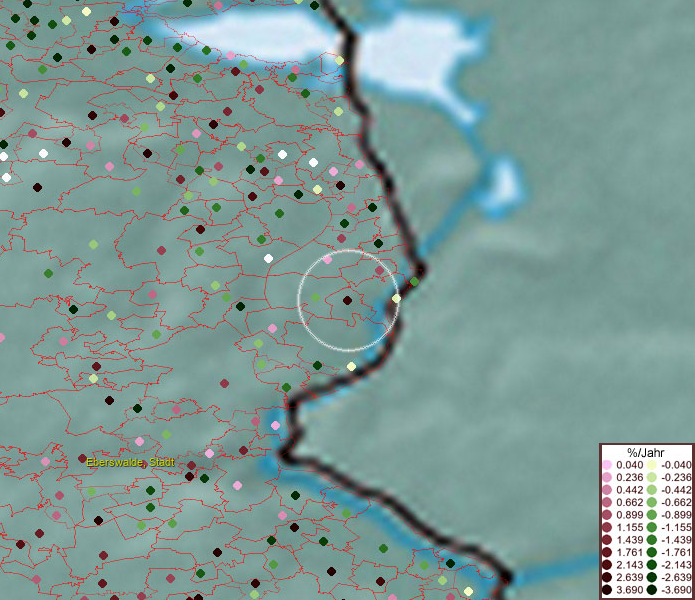The image size is (695, 600).
Task: Select the 0.236 legend color swatch
Action: tap(607, 477)
